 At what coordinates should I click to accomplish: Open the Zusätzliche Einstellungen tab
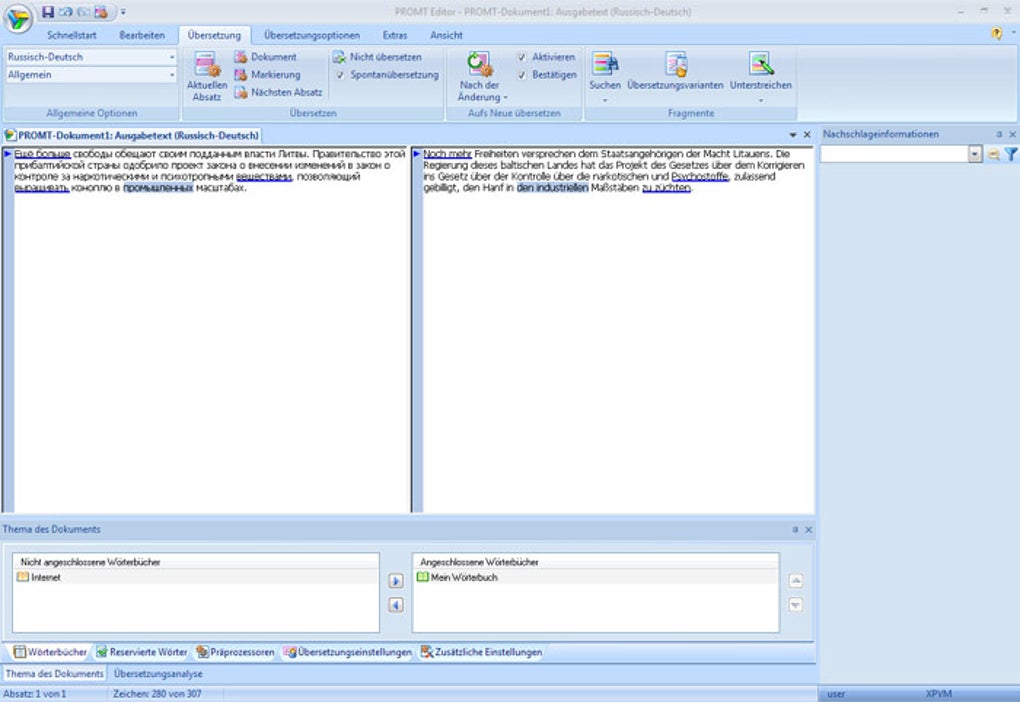coord(481,652)
